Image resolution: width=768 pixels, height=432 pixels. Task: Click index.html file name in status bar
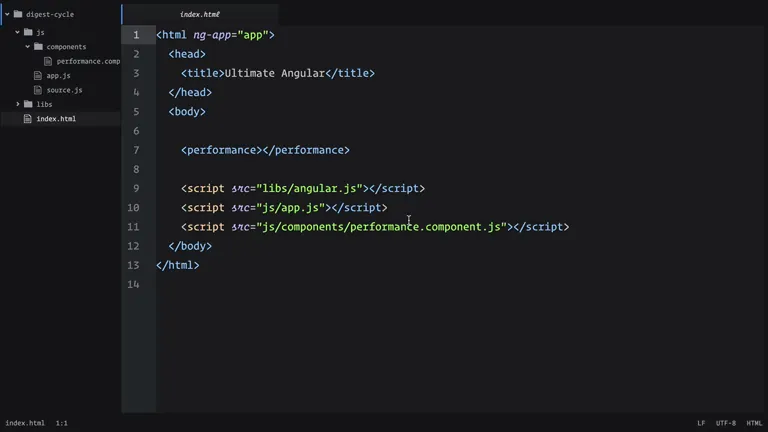25,423
